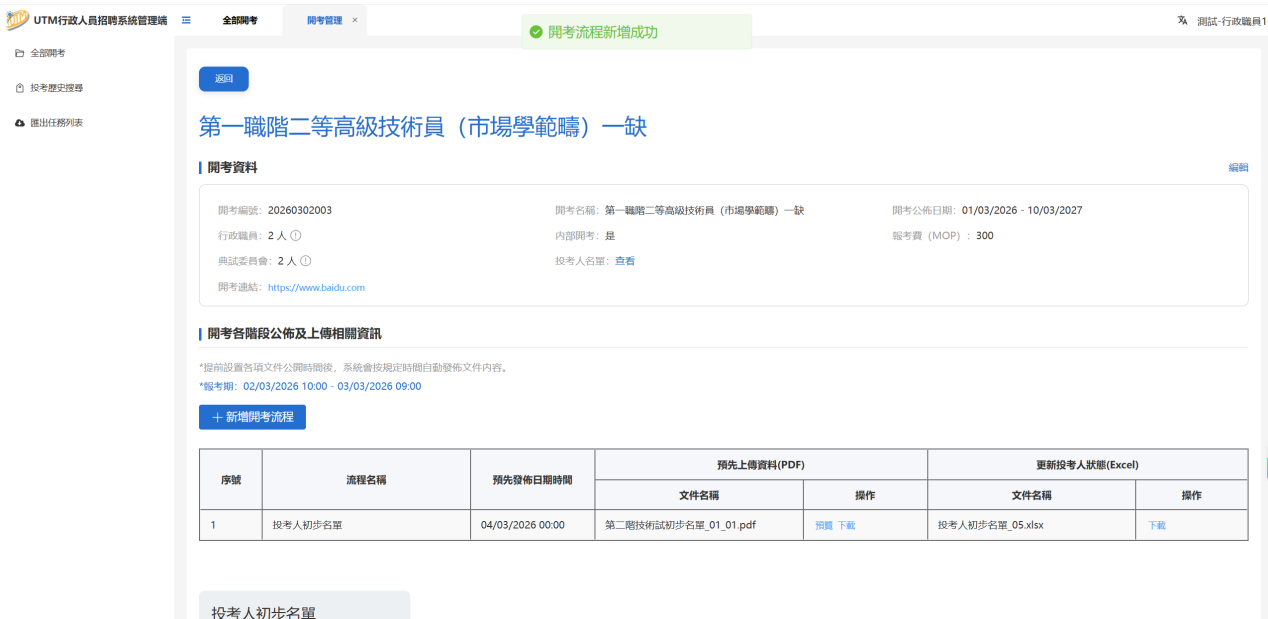This screenshot has width=1268, height=619.
Task: Click the 預先發佈日期時間 column header
Action: [x=532, y=480]
